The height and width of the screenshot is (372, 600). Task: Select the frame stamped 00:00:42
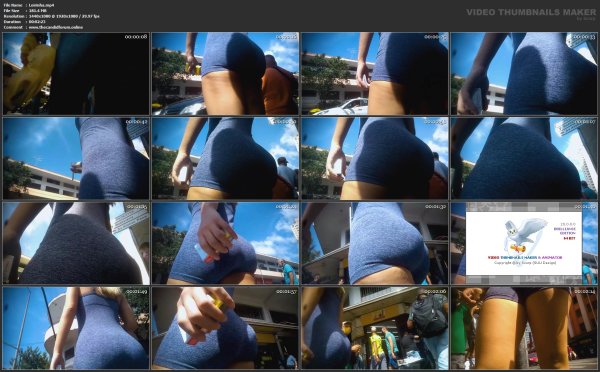76,158
